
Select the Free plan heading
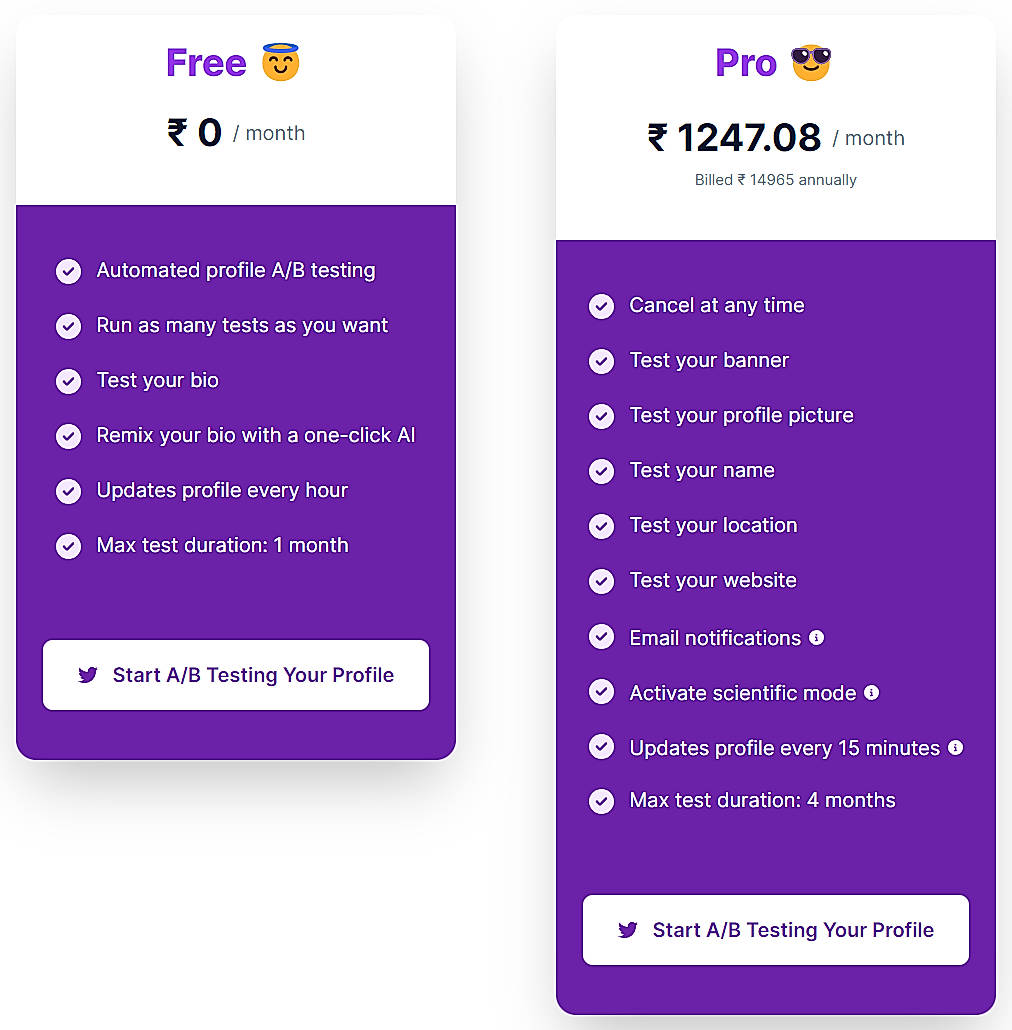(206, 62)
